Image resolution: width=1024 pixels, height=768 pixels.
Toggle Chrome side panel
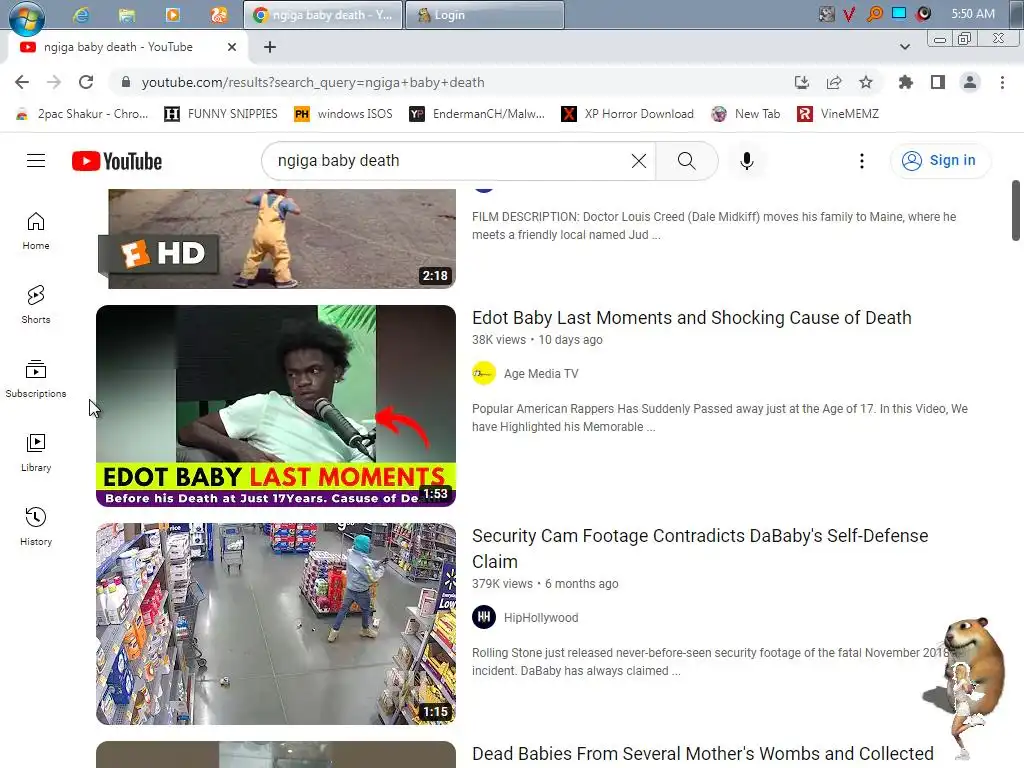pyautogui.click(x=938, y=82)
